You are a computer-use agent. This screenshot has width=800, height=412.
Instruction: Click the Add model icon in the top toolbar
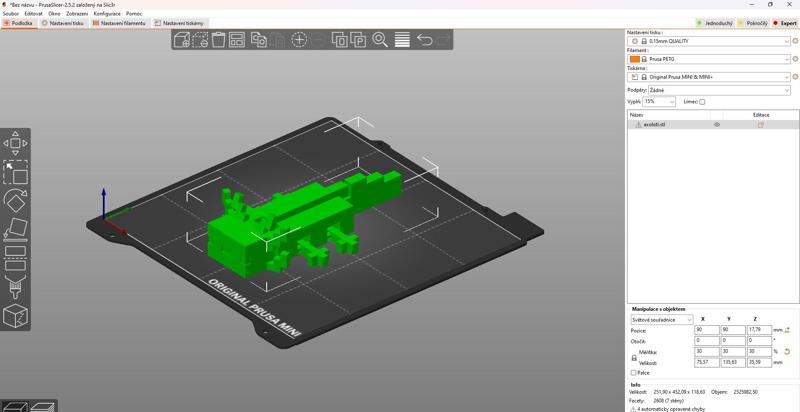point(182,40)
